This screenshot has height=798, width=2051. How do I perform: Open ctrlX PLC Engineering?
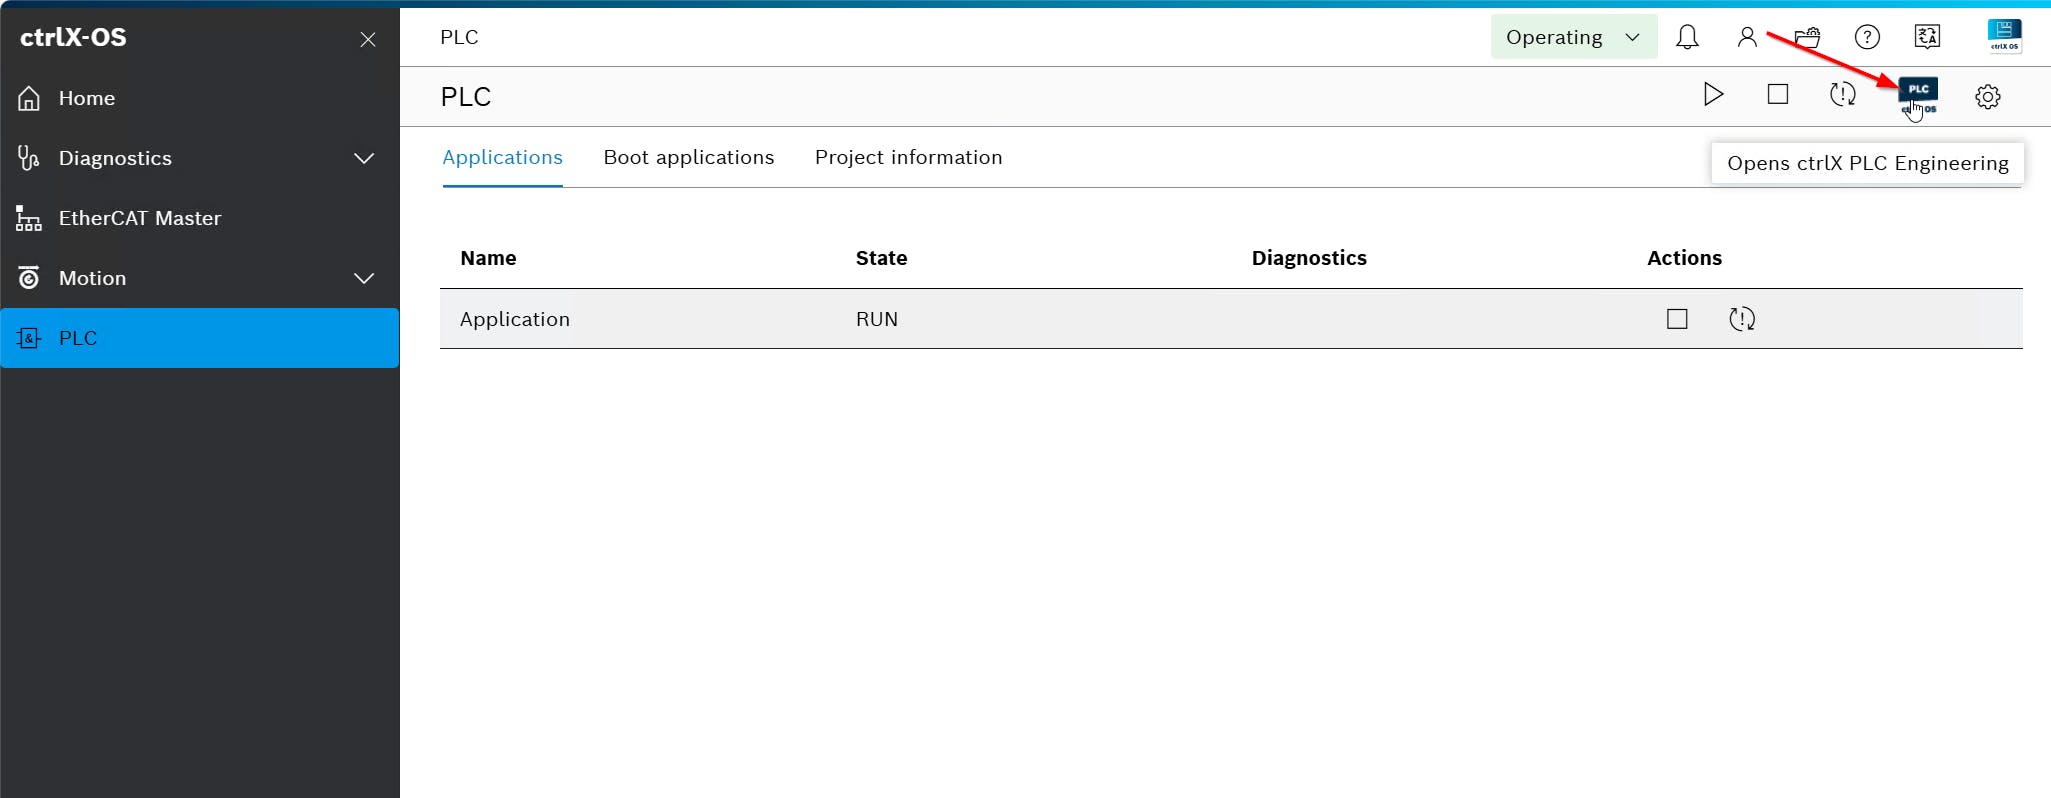click(1918, 95)
